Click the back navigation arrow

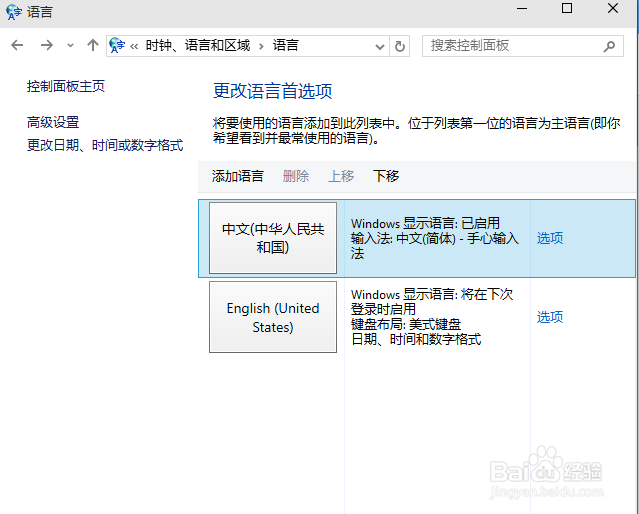click(x=17, y=45)
